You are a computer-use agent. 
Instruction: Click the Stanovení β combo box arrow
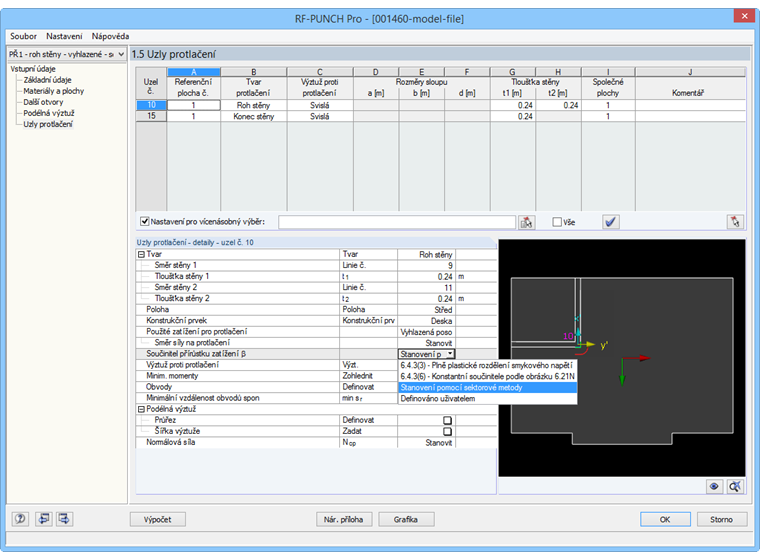450,354
